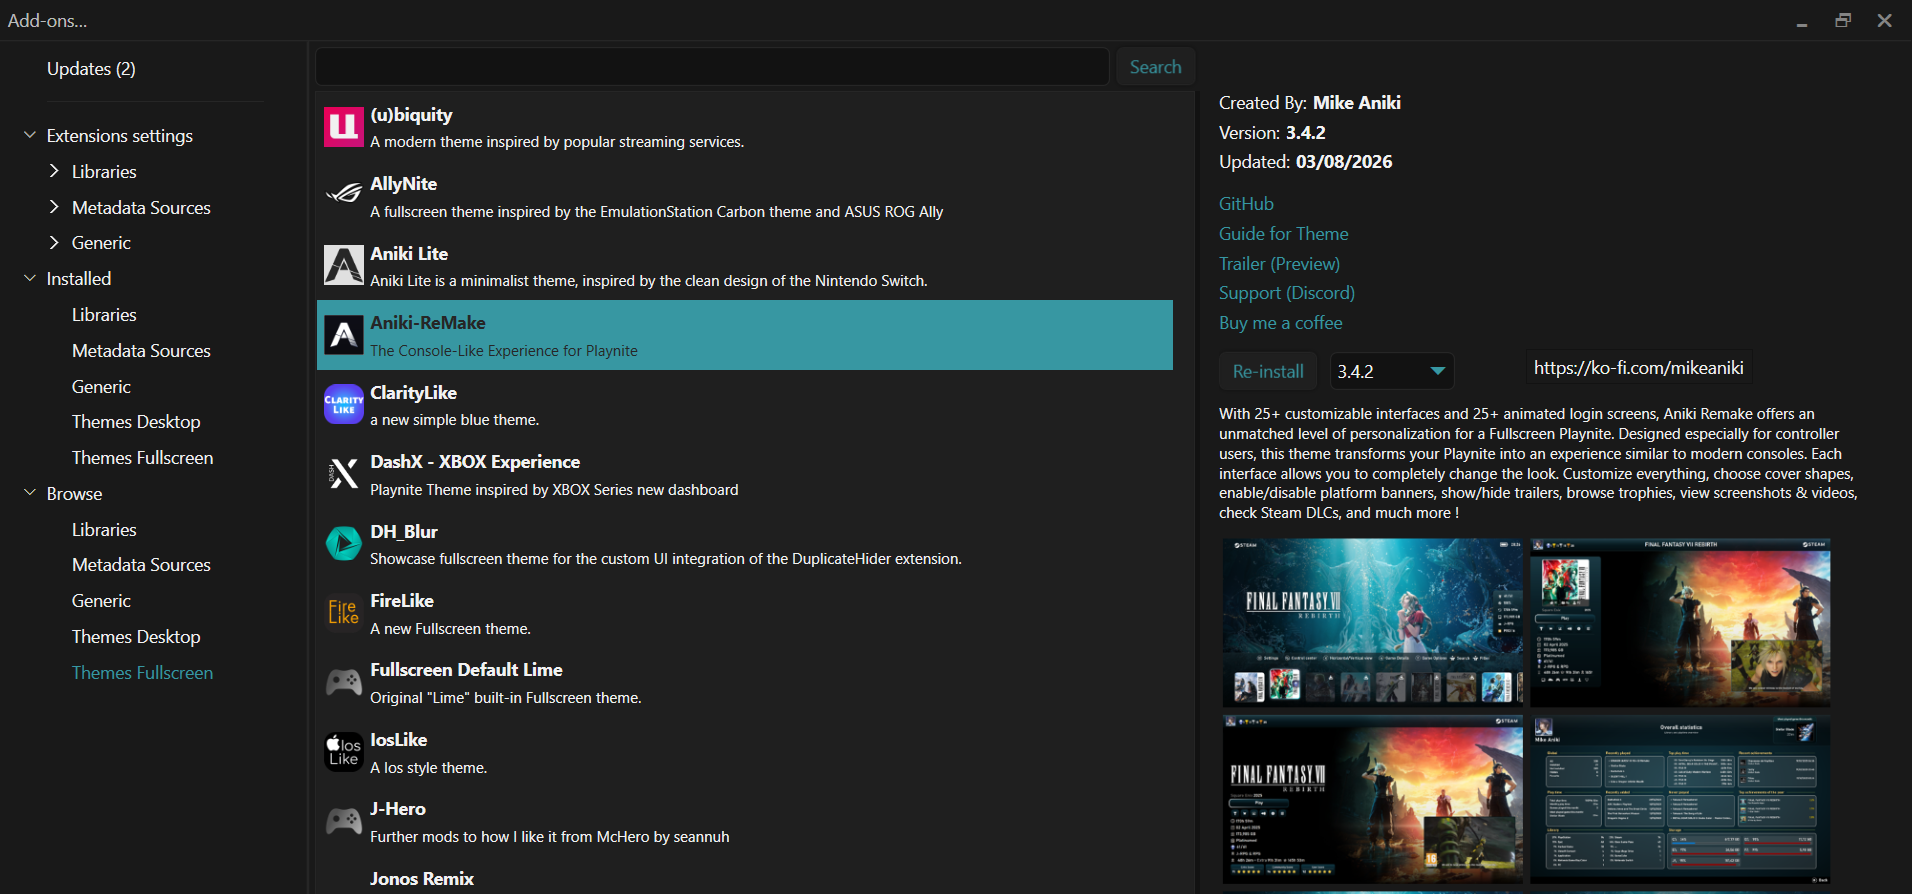Click the IosLike theme icon
The image size is (1912, 894).
(x=343, y=751)
